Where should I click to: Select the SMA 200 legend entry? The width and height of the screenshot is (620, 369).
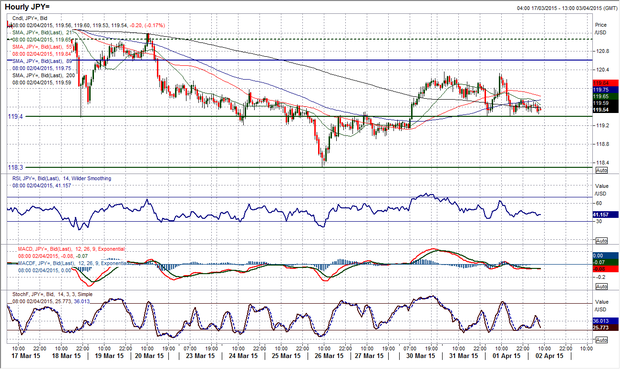(x=43, y=75)
